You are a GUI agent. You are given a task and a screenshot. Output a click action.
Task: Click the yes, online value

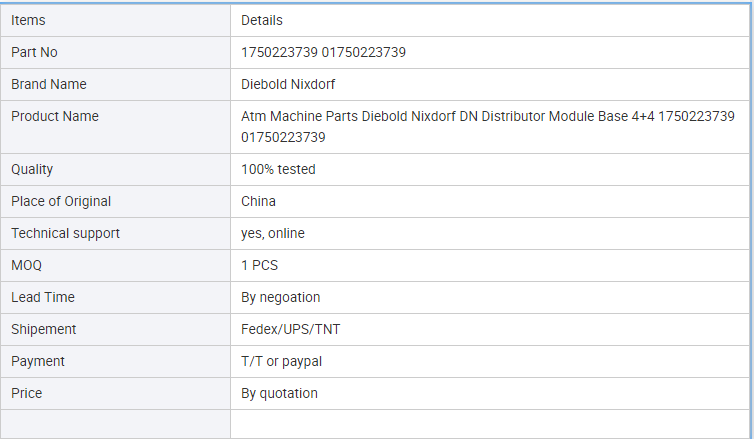tap(273, 233)
